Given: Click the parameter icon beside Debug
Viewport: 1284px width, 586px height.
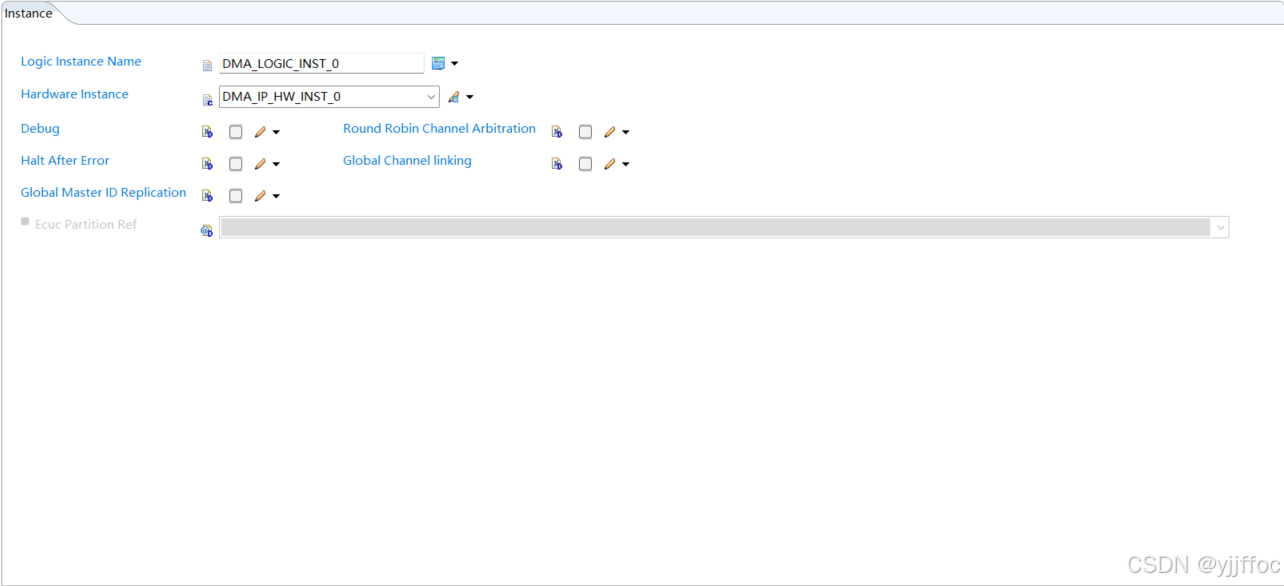Looking at the screenshot, I should click(x=208, y=131).
